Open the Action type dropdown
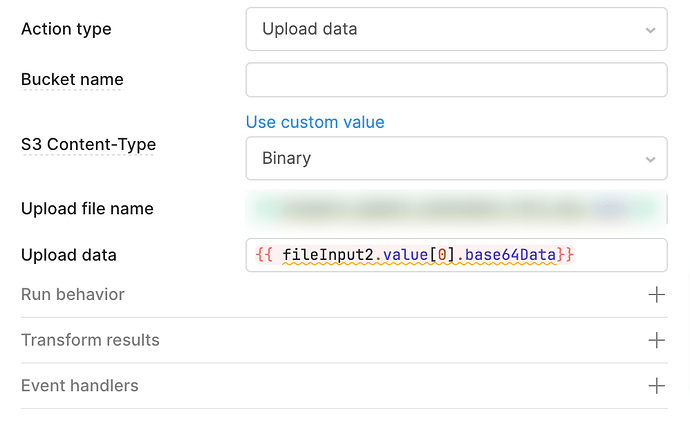 pyautogui.click(x=456, y=29)
